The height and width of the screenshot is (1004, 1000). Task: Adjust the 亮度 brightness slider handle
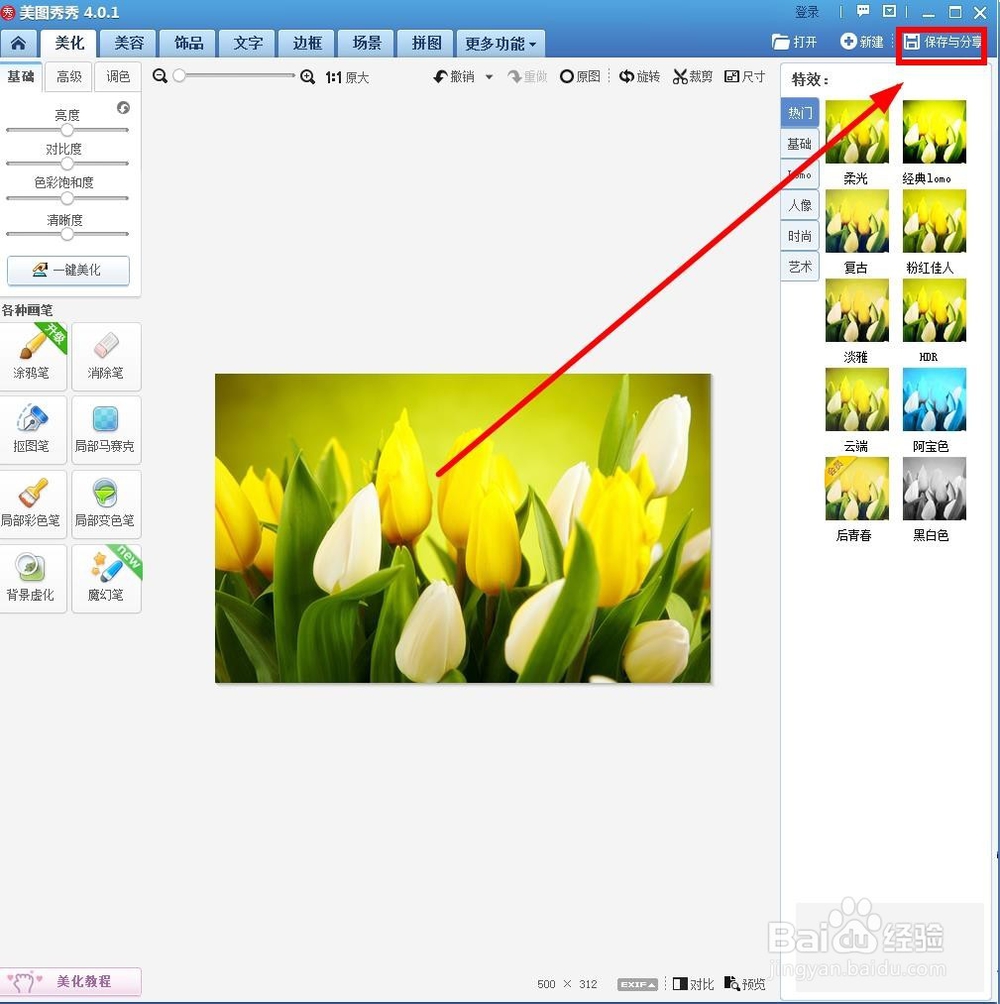coord(67,130)
